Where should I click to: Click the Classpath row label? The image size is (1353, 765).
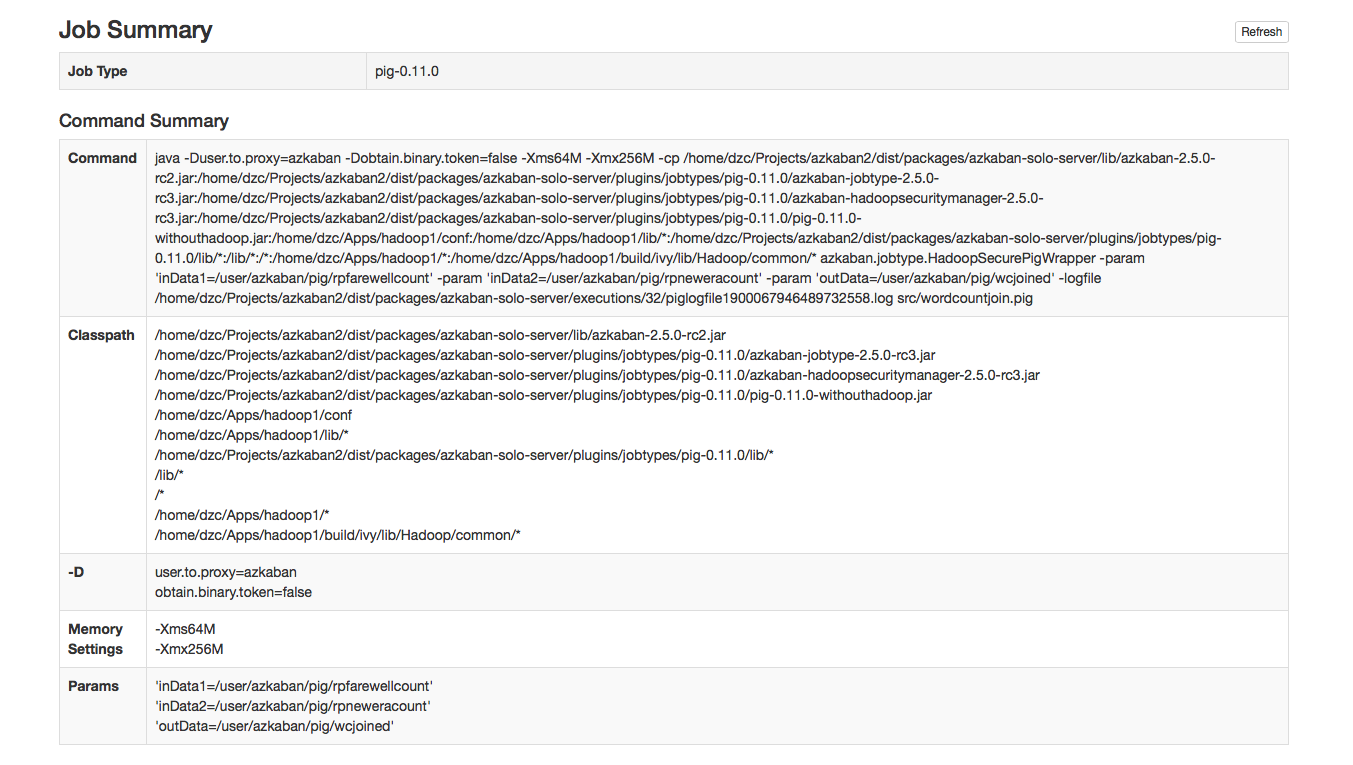(101, 335)
